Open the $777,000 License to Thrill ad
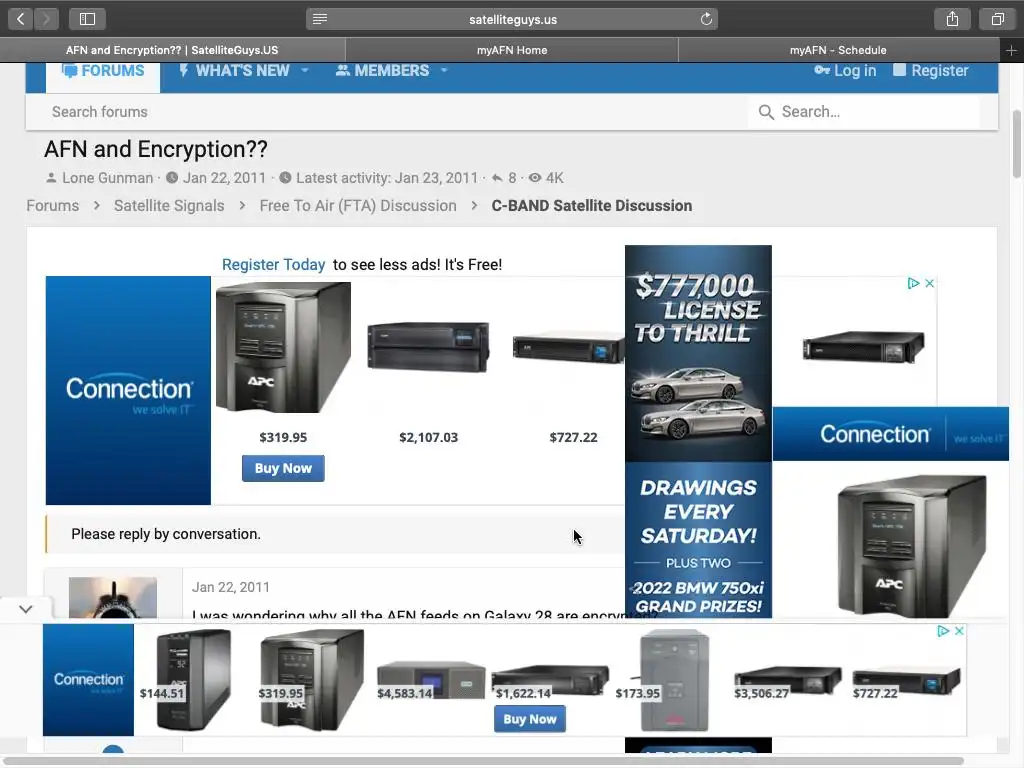The height and width of the screenshot is (768, 1024). click(698, 431)
